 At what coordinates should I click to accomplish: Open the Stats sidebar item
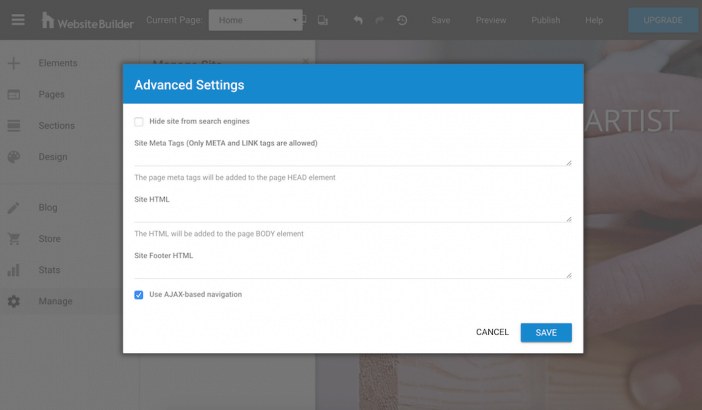pyautogui.click(x=49, y=270)
